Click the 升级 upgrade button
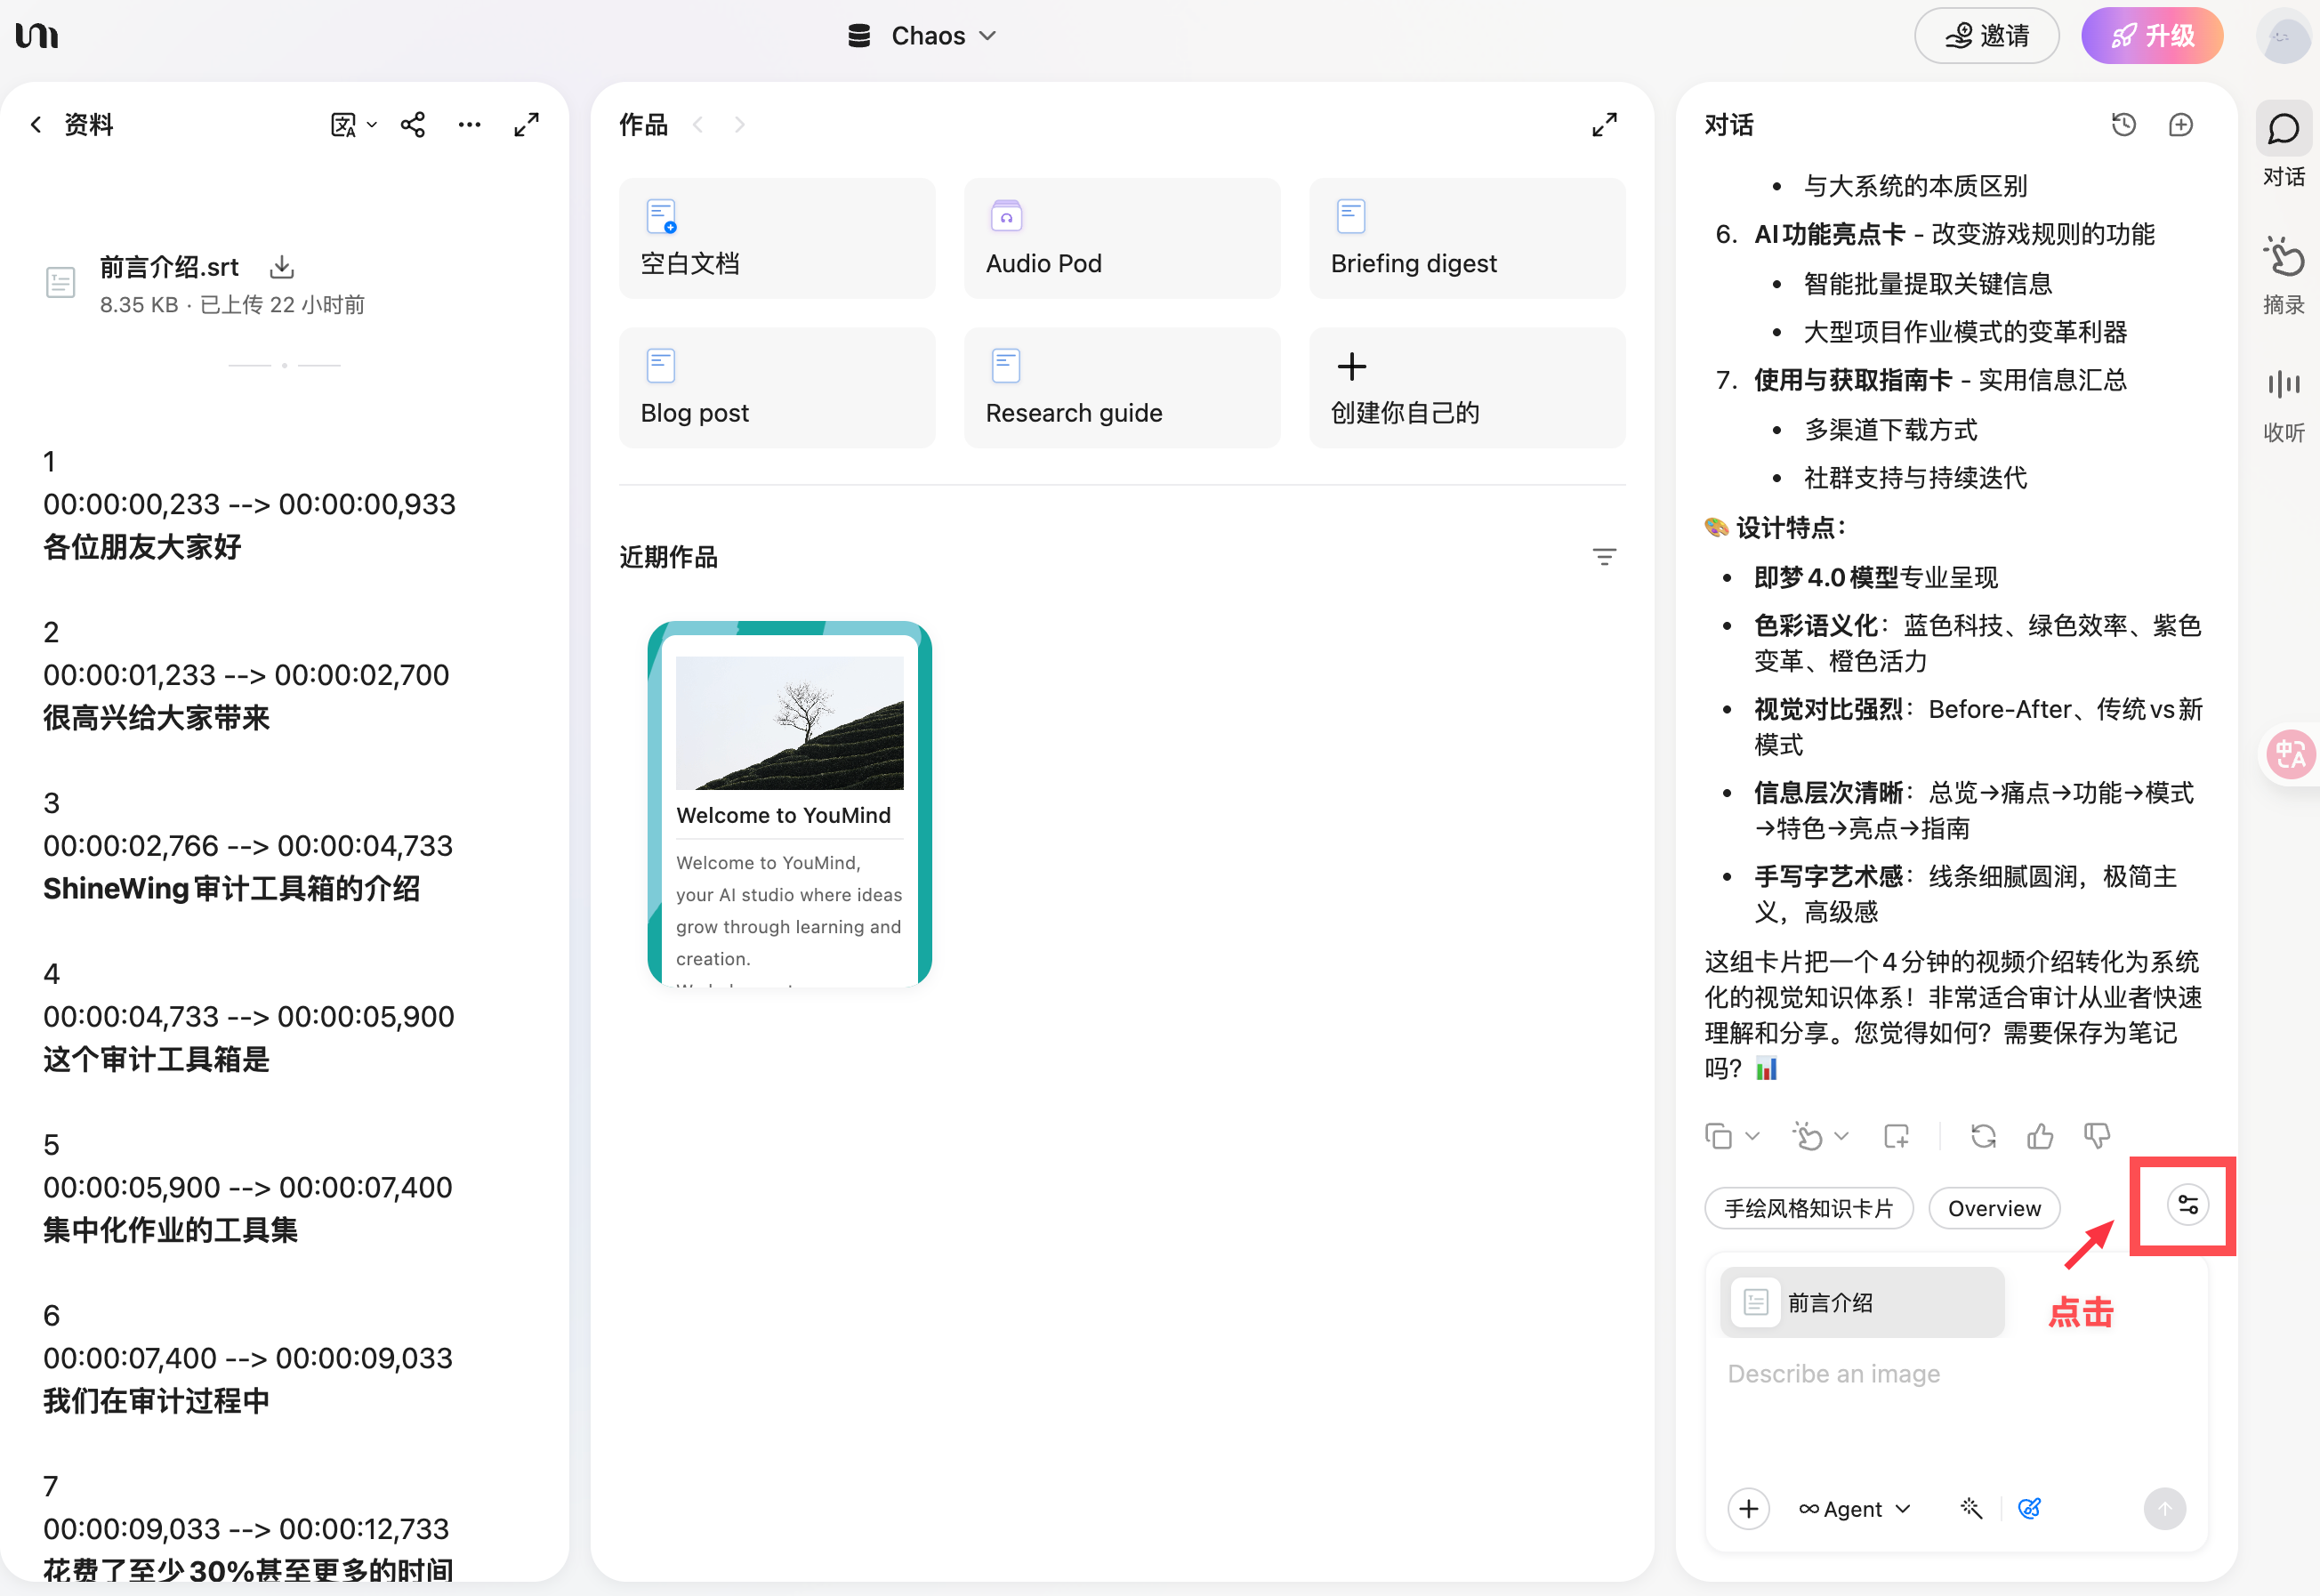The height and width of the screenshot is (1596, 2320). click(2152, 36)
